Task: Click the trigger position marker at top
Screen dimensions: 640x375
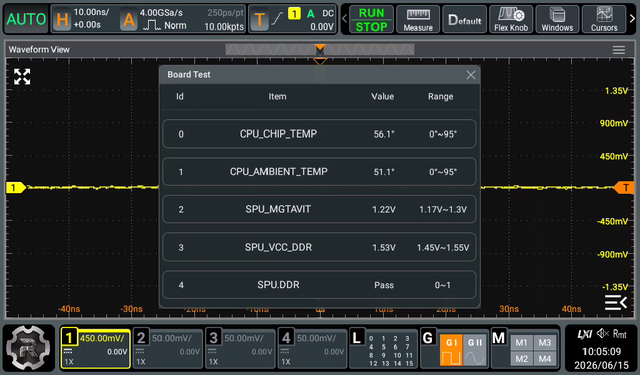Action: click(x=320, y=62)
